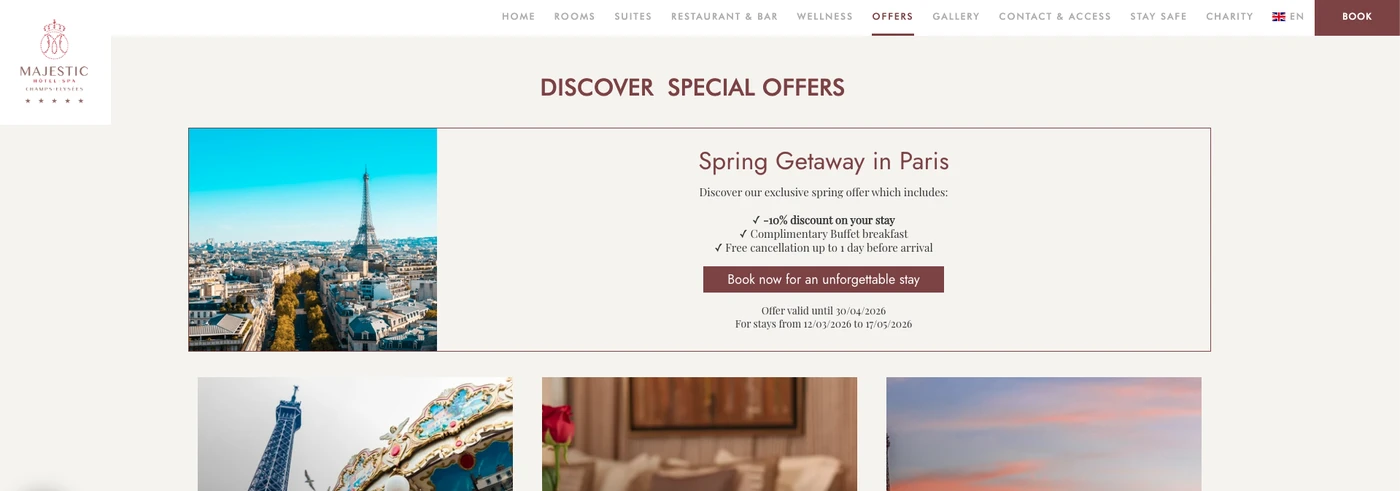Click Book now for an unforgettable stay
This screenshot has width=1400, height=491.
click(x=823, y=279)
